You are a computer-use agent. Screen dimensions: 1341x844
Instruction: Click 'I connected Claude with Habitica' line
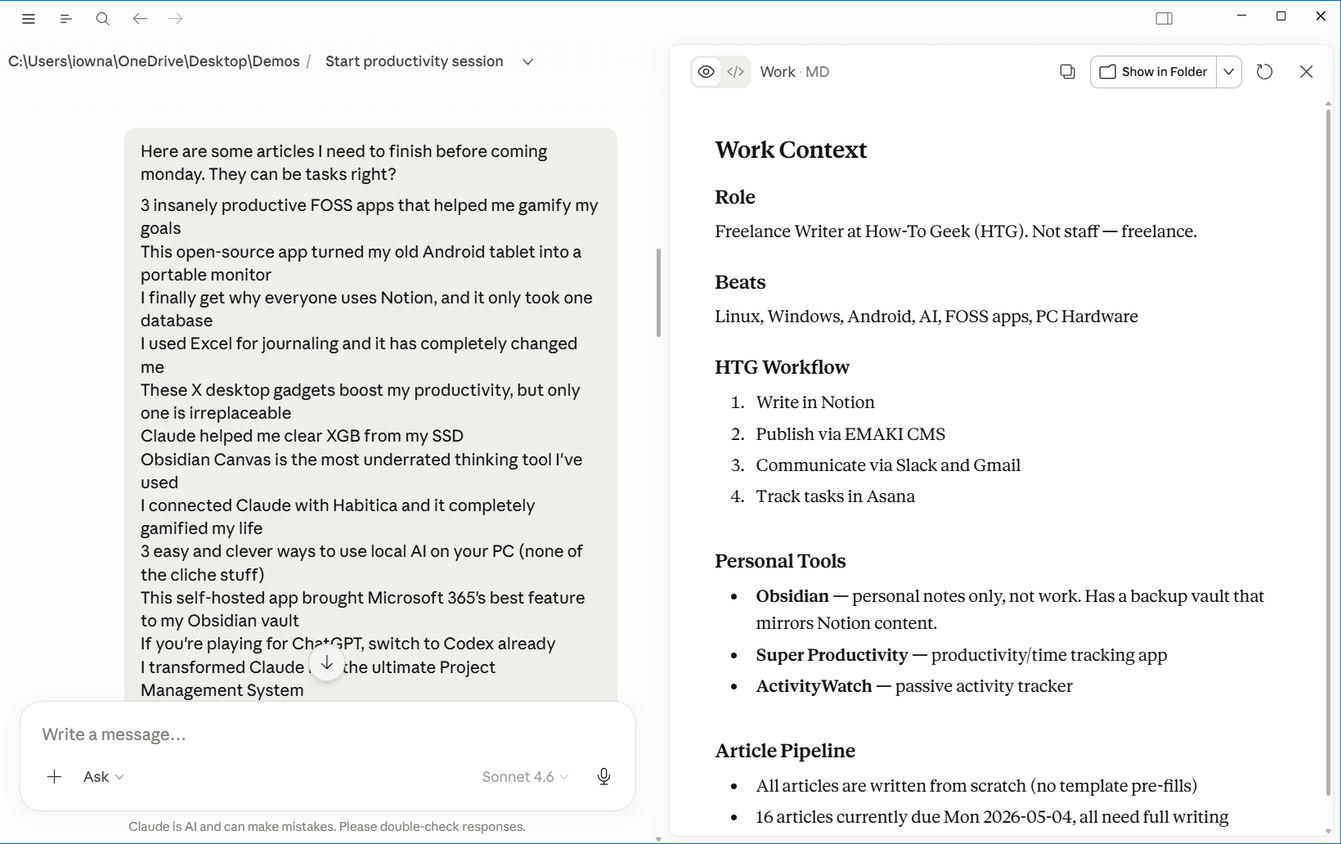[x=338, y=517]
